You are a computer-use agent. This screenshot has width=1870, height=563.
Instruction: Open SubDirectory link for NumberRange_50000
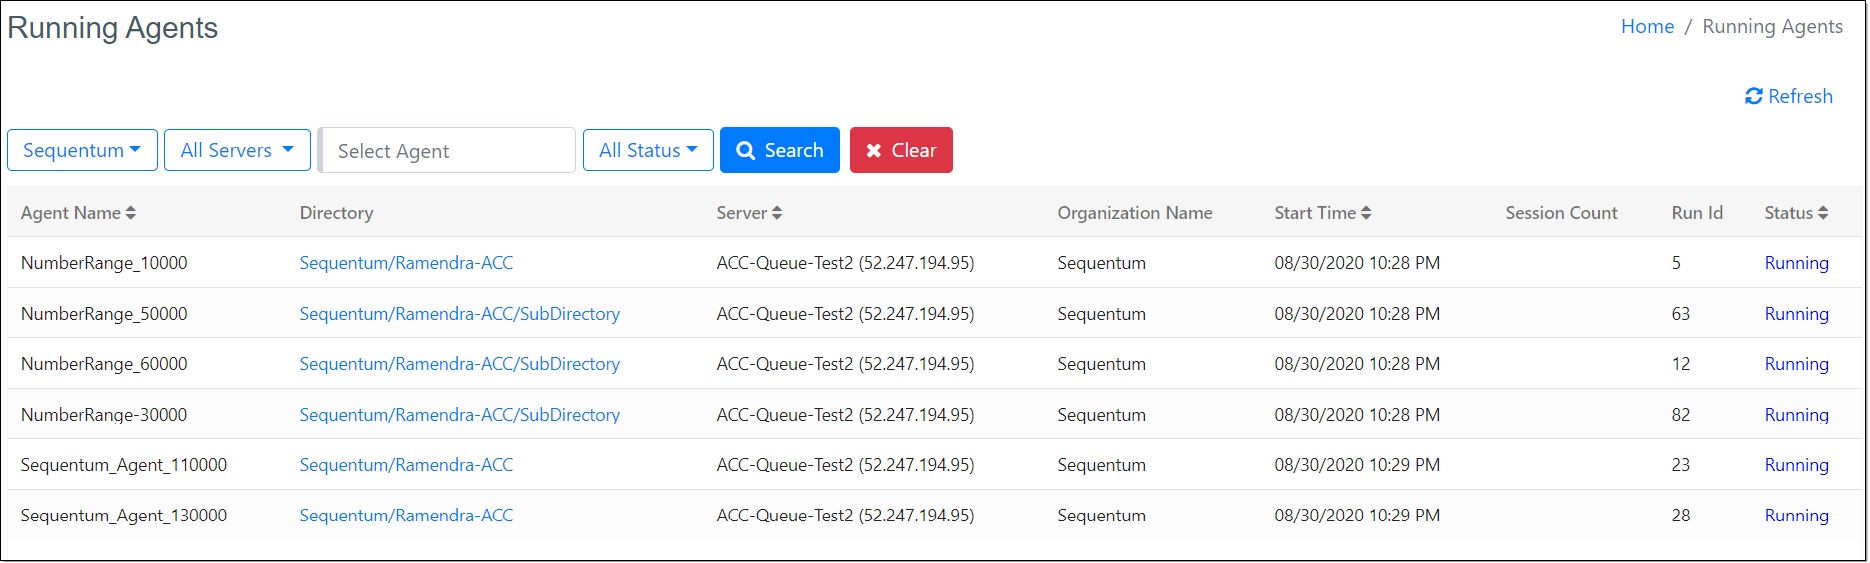[x=459, y=314]
